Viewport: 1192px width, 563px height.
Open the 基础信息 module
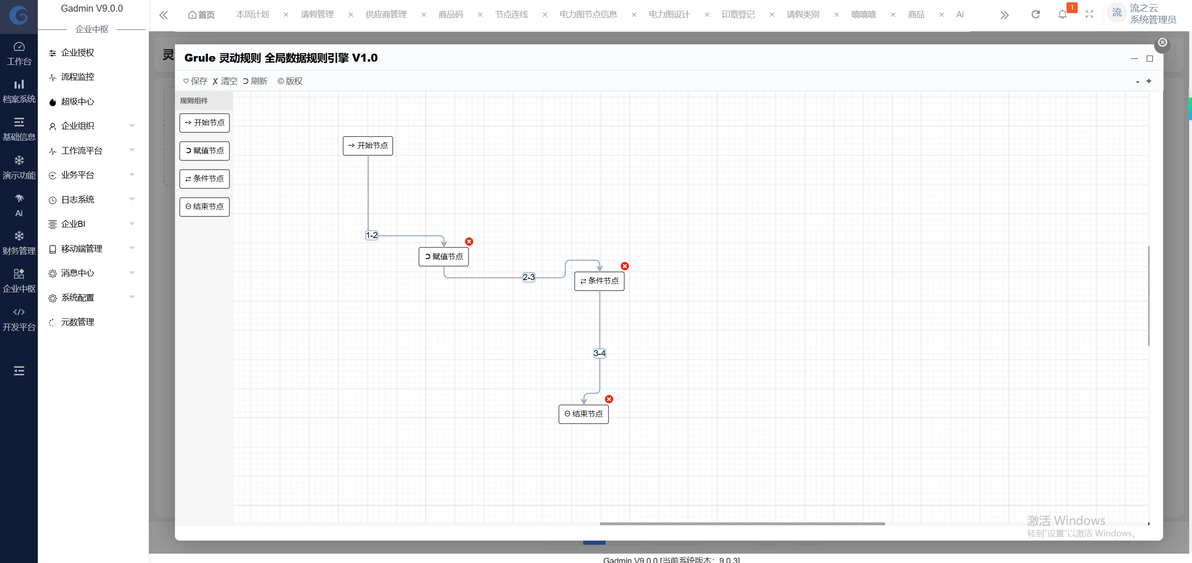point(19,129)
